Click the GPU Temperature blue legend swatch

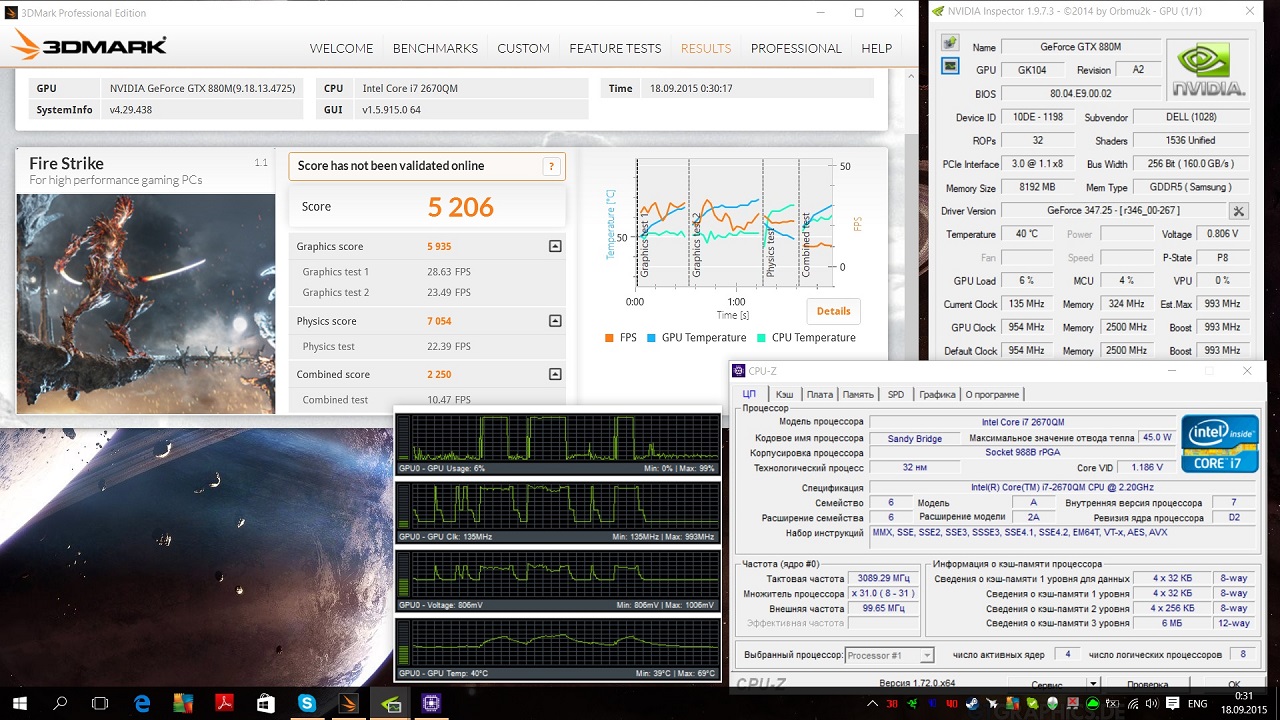[651, 338]
